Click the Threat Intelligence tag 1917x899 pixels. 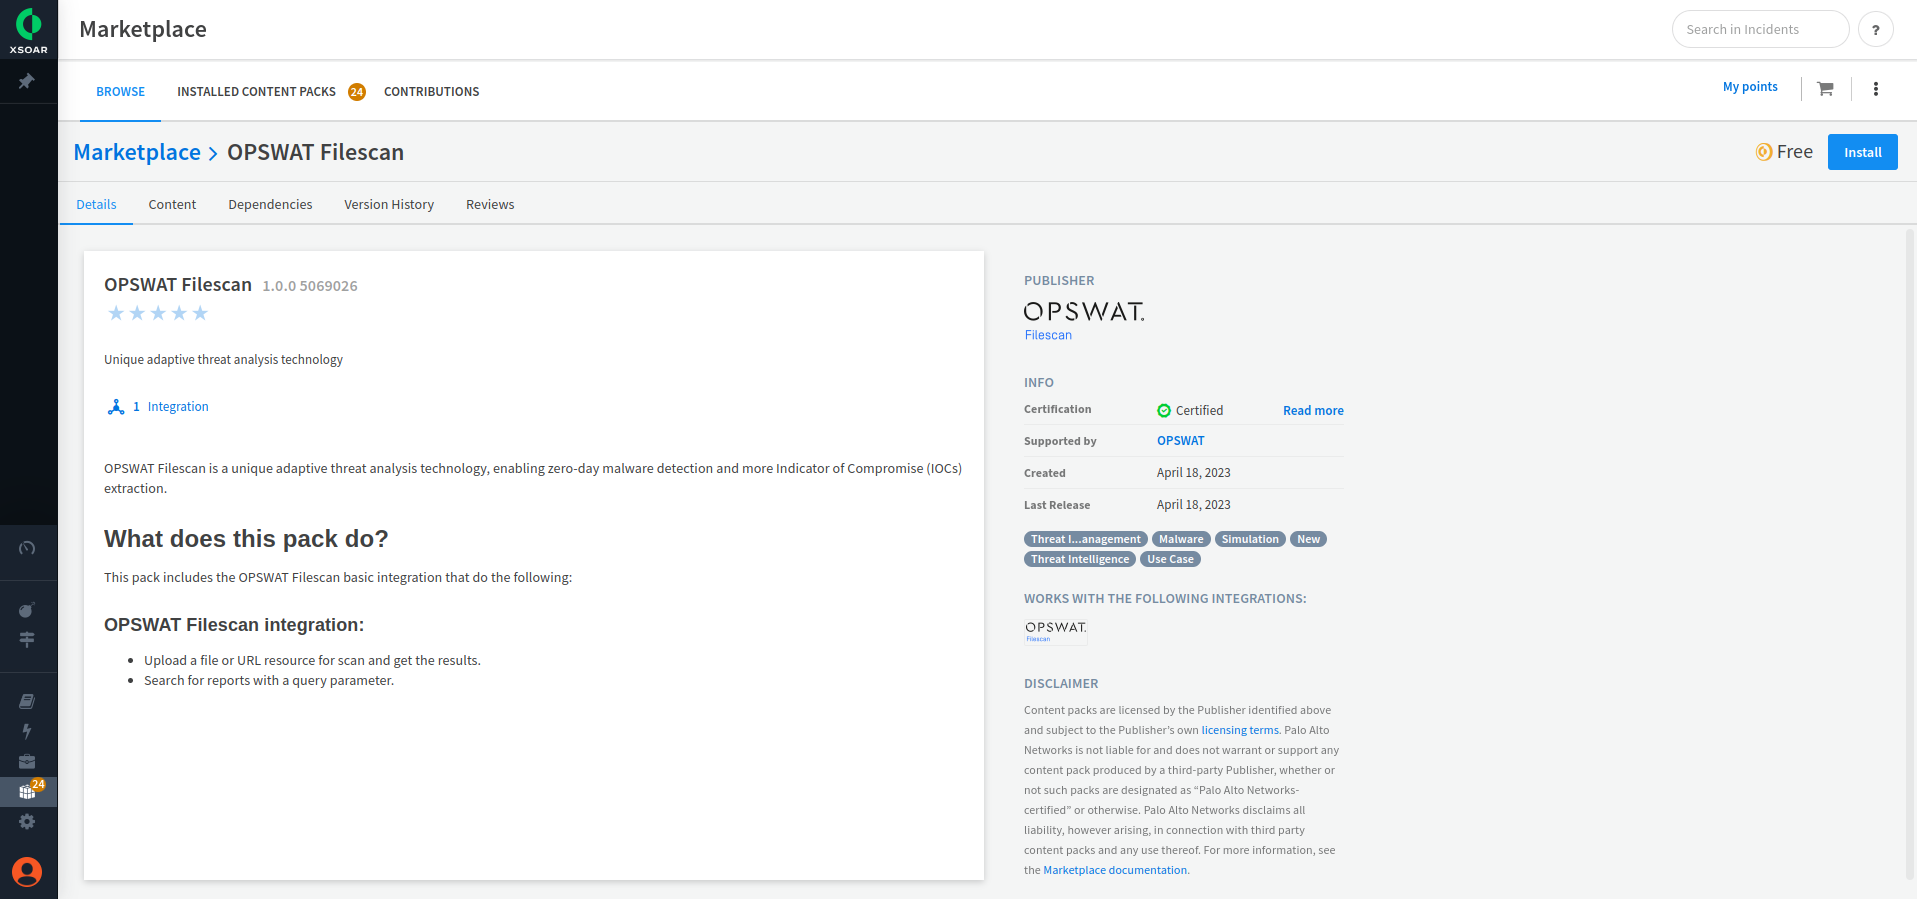[1080, 559]
